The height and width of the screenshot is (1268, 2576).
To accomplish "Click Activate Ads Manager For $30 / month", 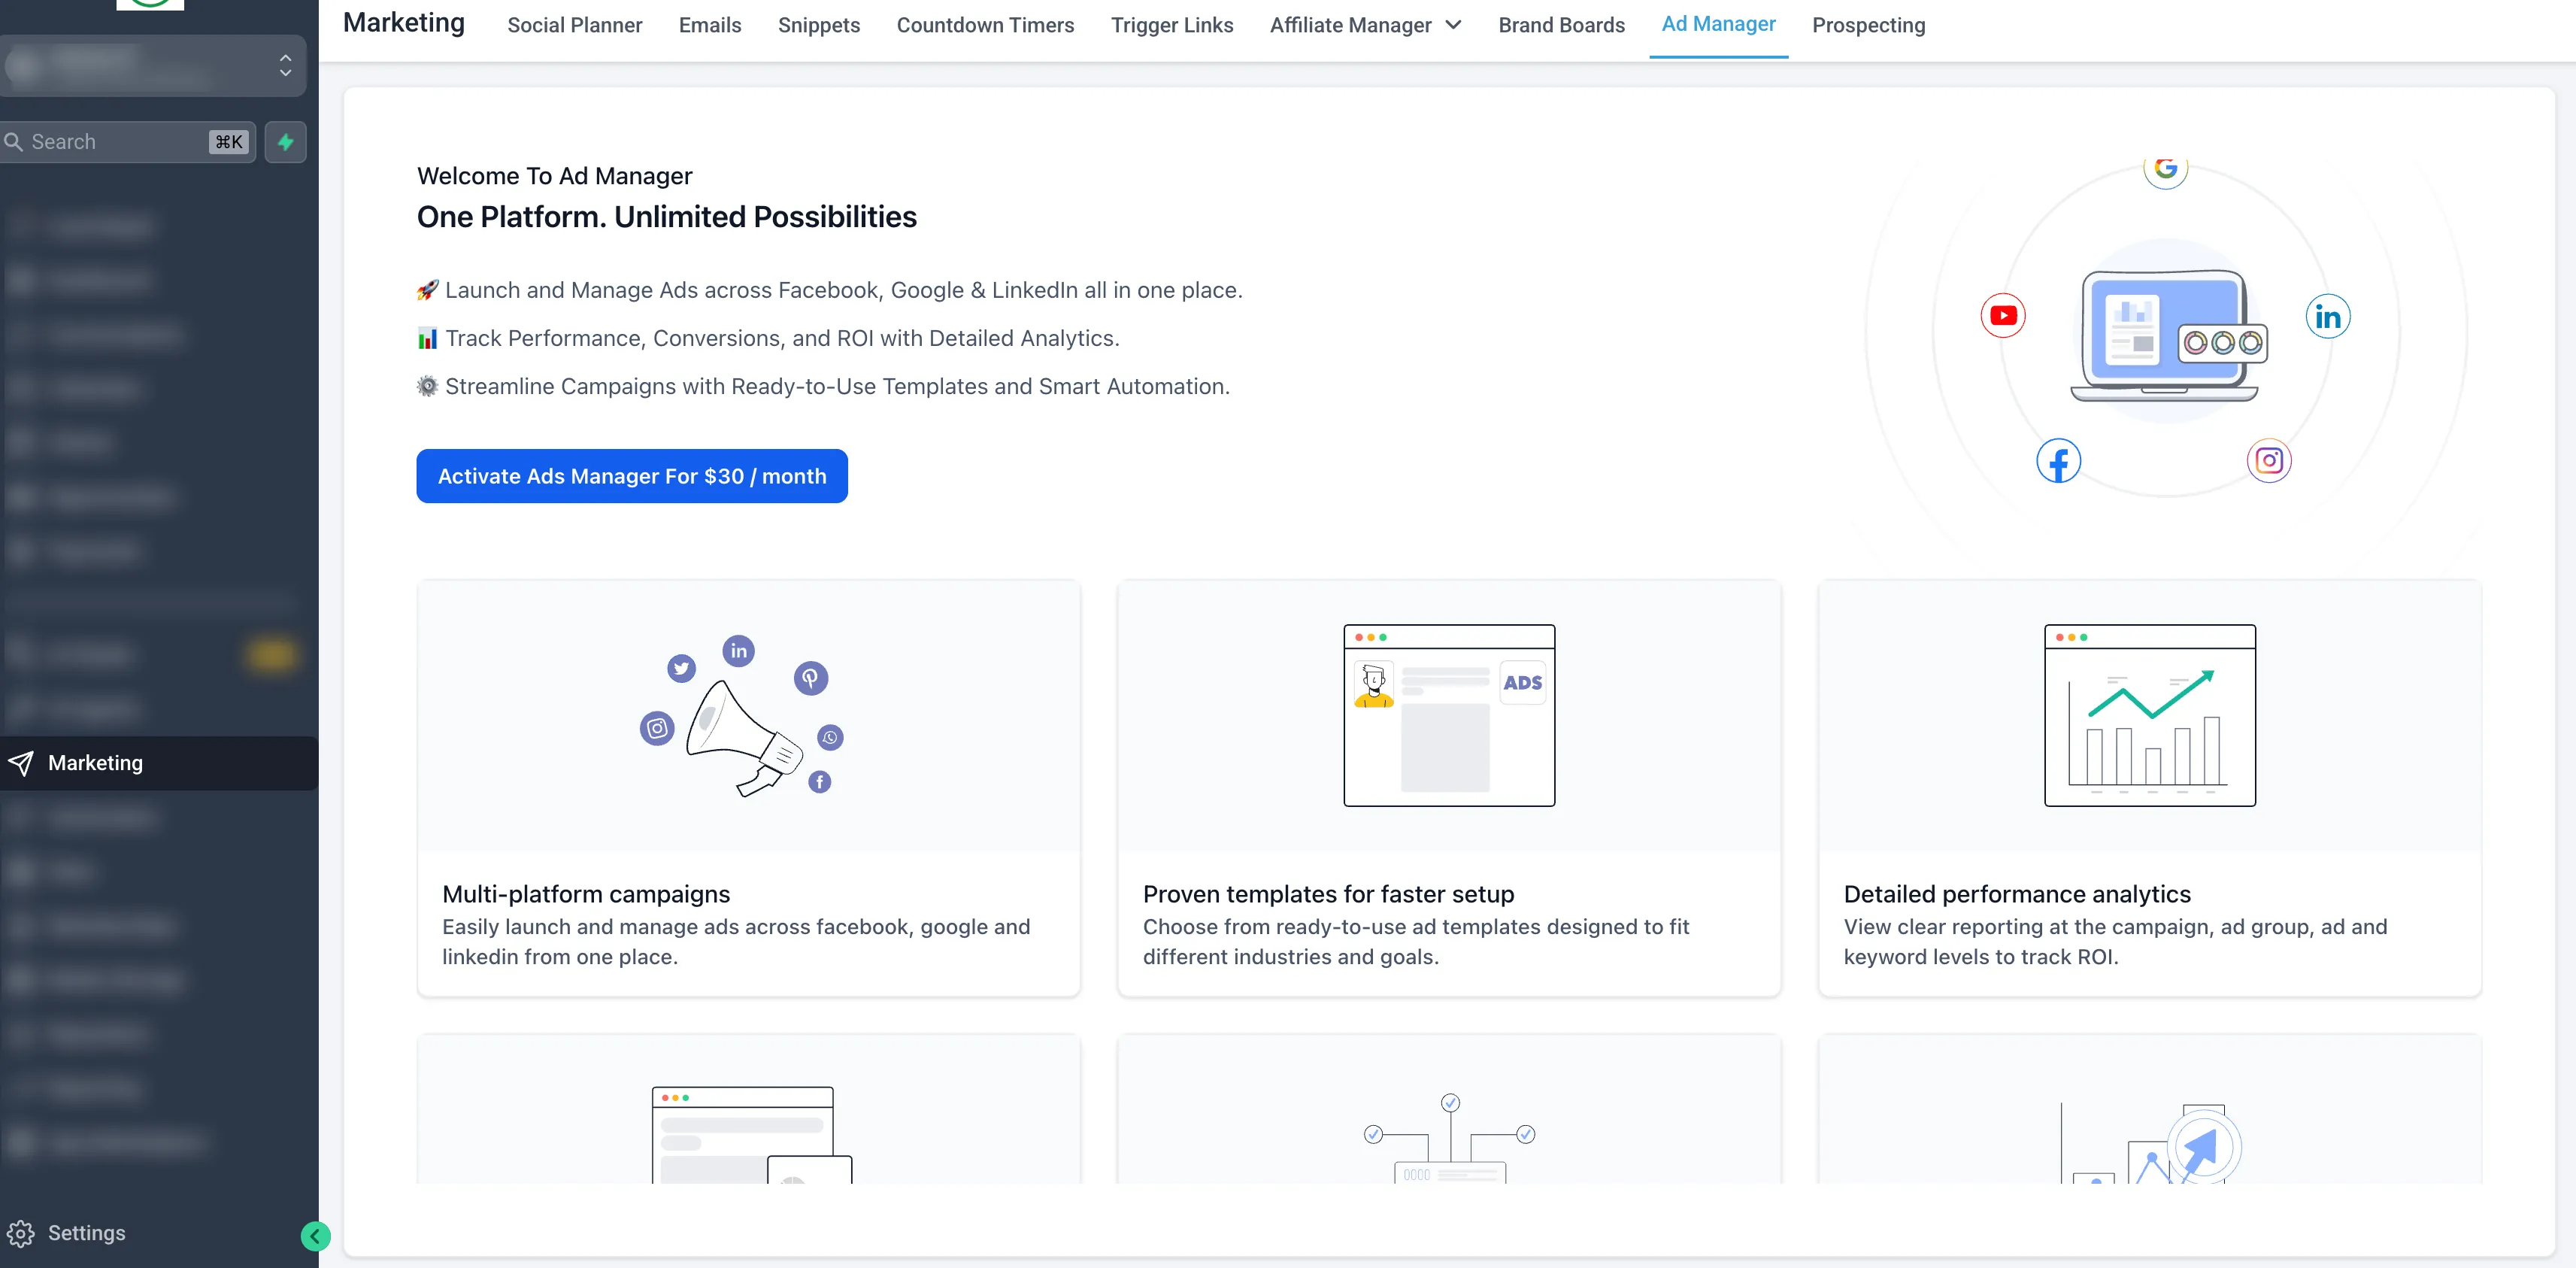I will [x=631, y=476].
